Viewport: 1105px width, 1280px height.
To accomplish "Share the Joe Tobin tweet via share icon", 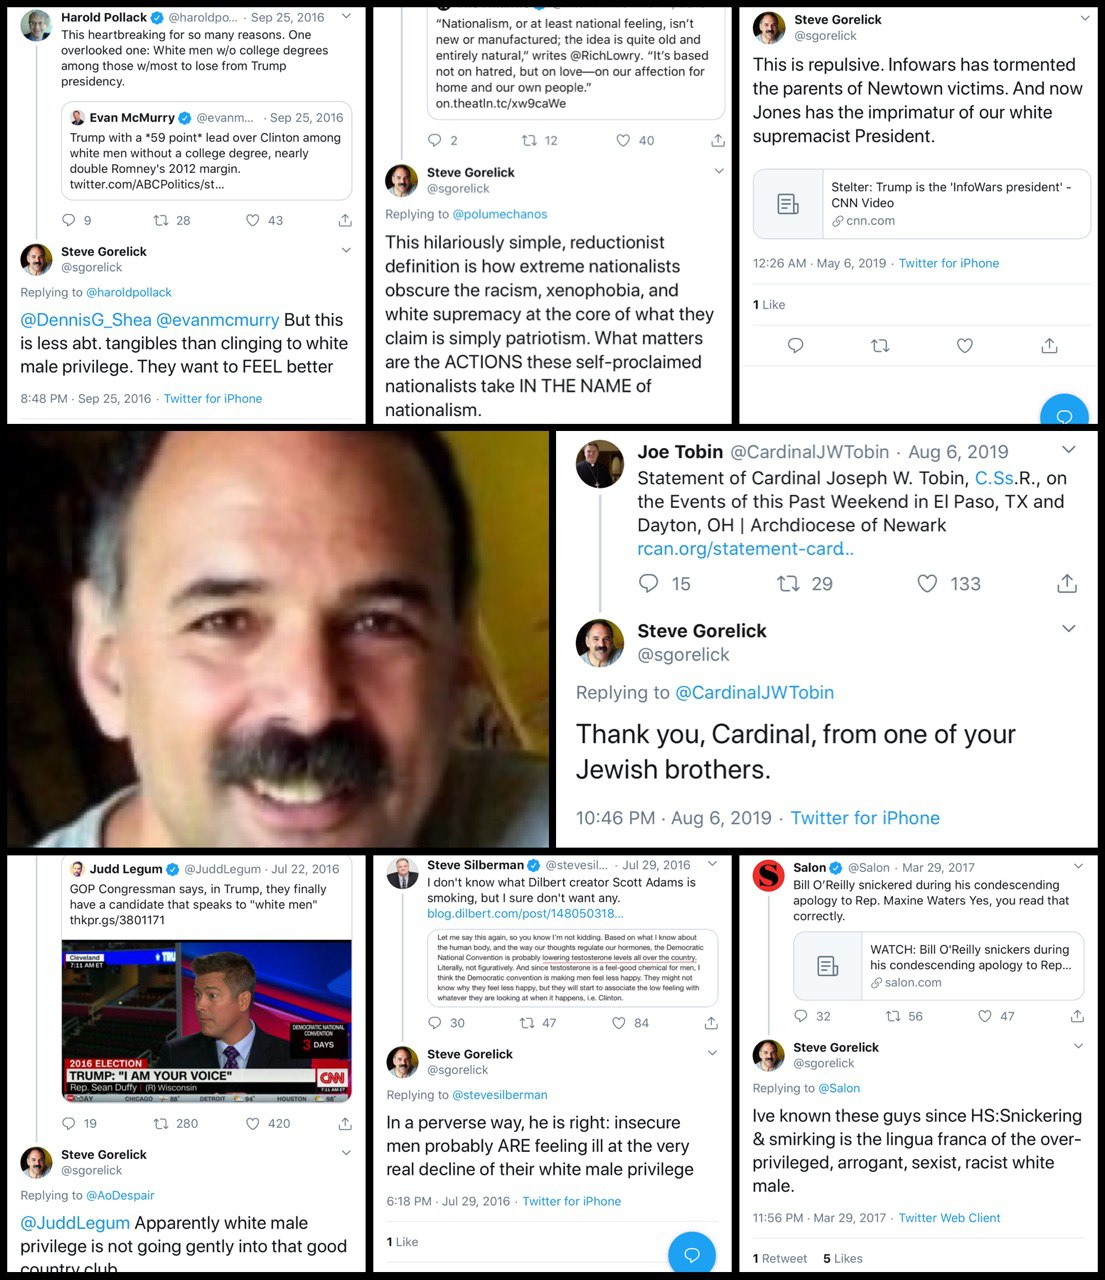I will pyautogui.click(x=1067, y=584).
